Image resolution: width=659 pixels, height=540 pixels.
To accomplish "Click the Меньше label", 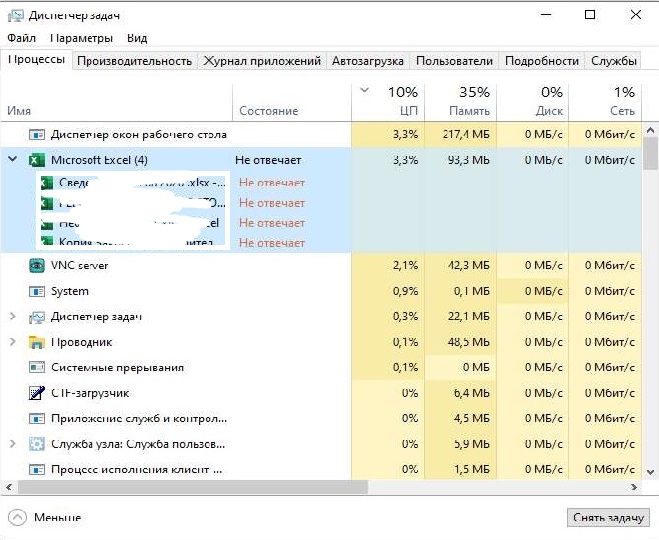I will click(x=58, y=517).
